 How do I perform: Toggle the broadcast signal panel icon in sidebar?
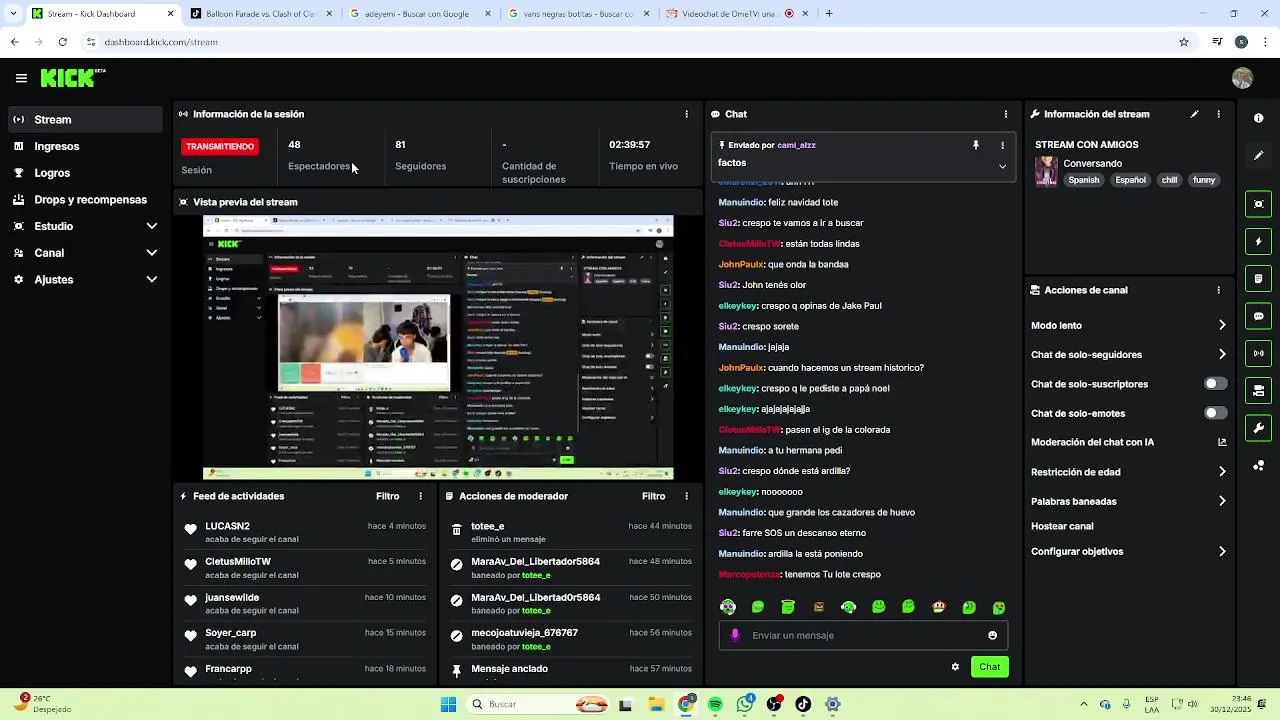[x=1258, y=353]
